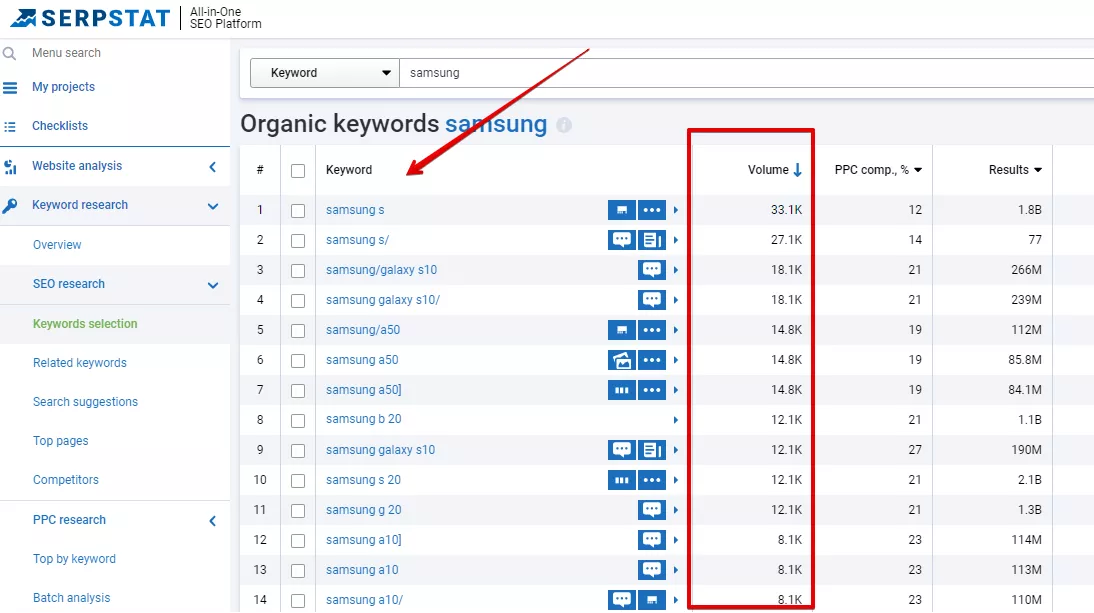Check the box for samsung s/ row
The width and height of the screenshot is (1094, 613).
tap(298, 241)
